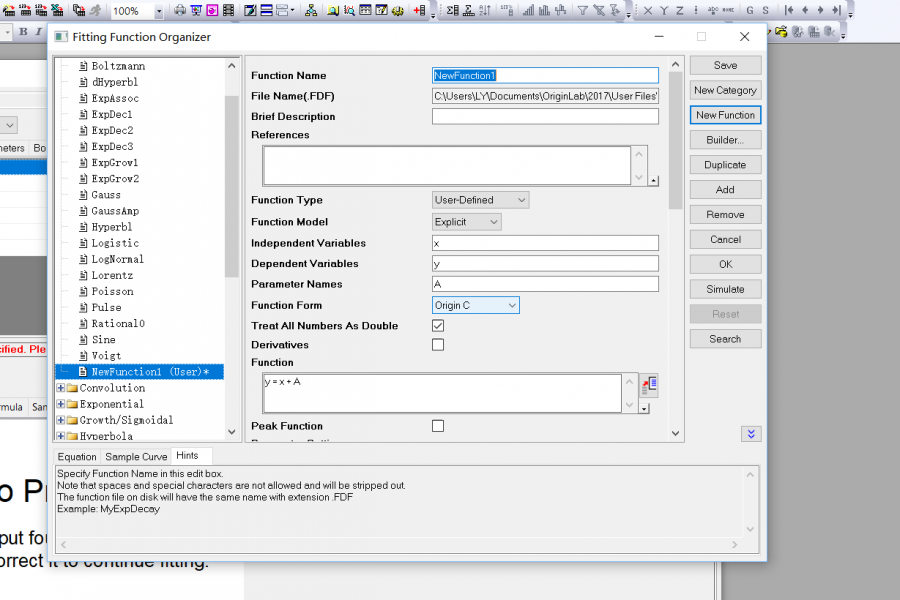
Task: Click the Parameter Names input field
Action: [x=545, y=284]
